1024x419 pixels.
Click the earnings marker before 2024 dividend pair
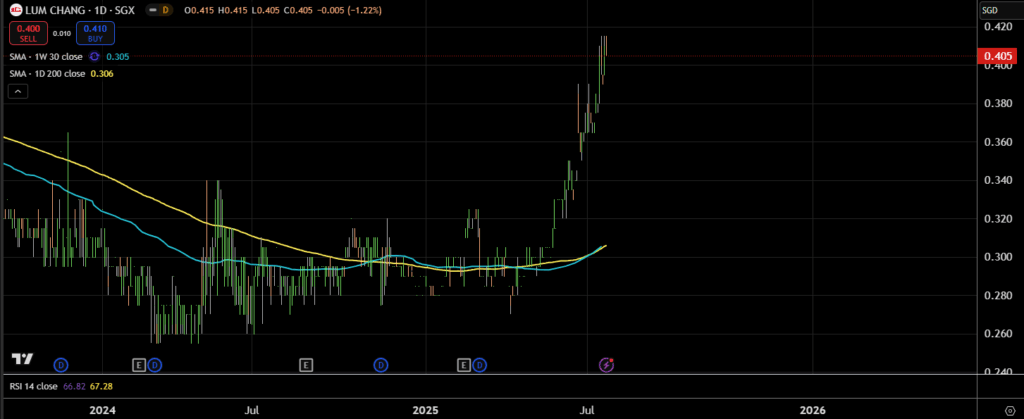pyautogui.click(x=139, y=364)
